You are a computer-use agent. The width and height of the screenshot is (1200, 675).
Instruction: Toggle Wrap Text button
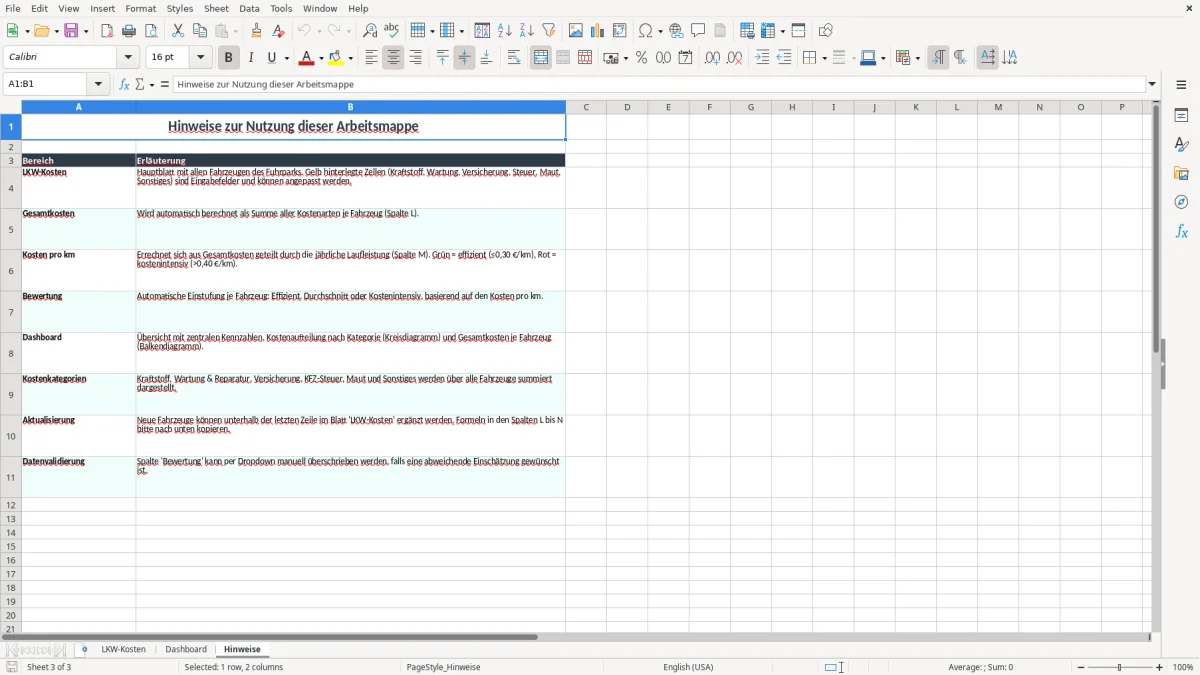click(513, 58)
